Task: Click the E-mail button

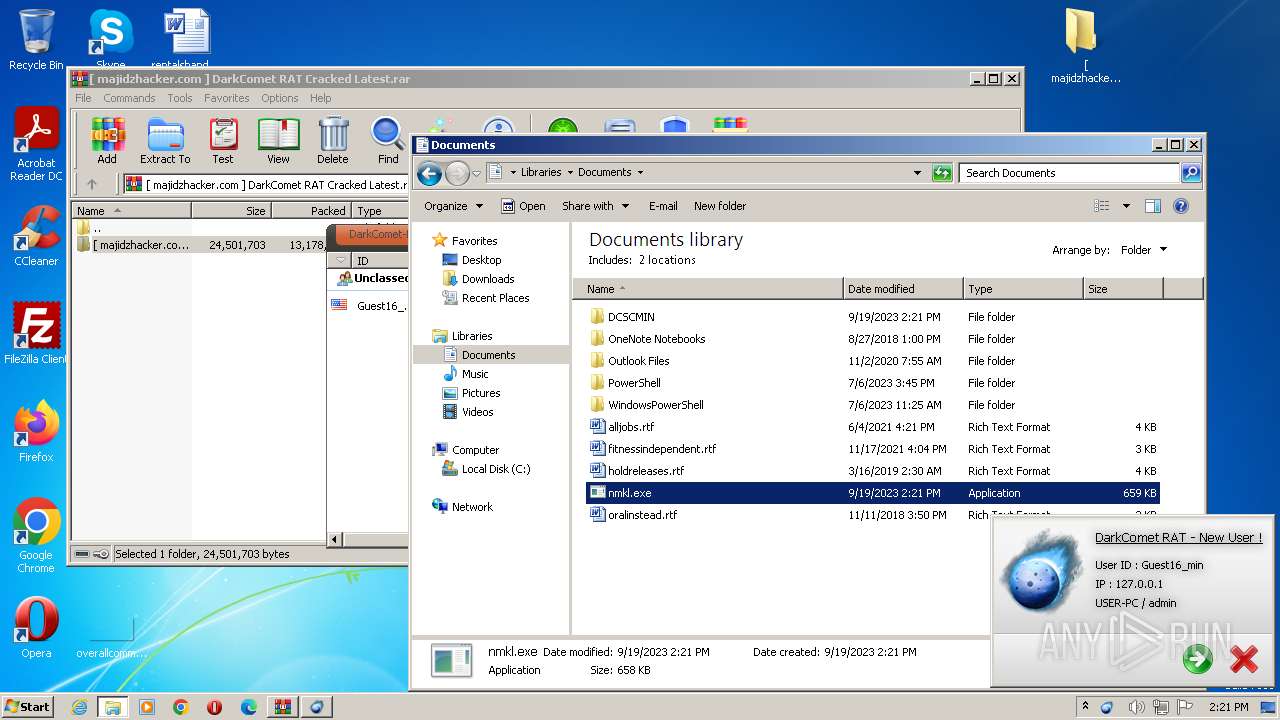Action: click(x=663, y=206)
